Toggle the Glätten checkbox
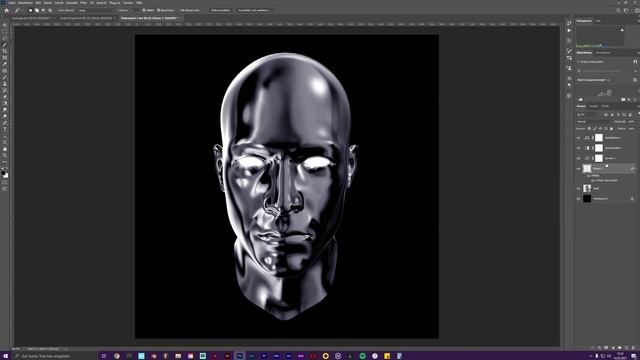 tap(144, 10)
